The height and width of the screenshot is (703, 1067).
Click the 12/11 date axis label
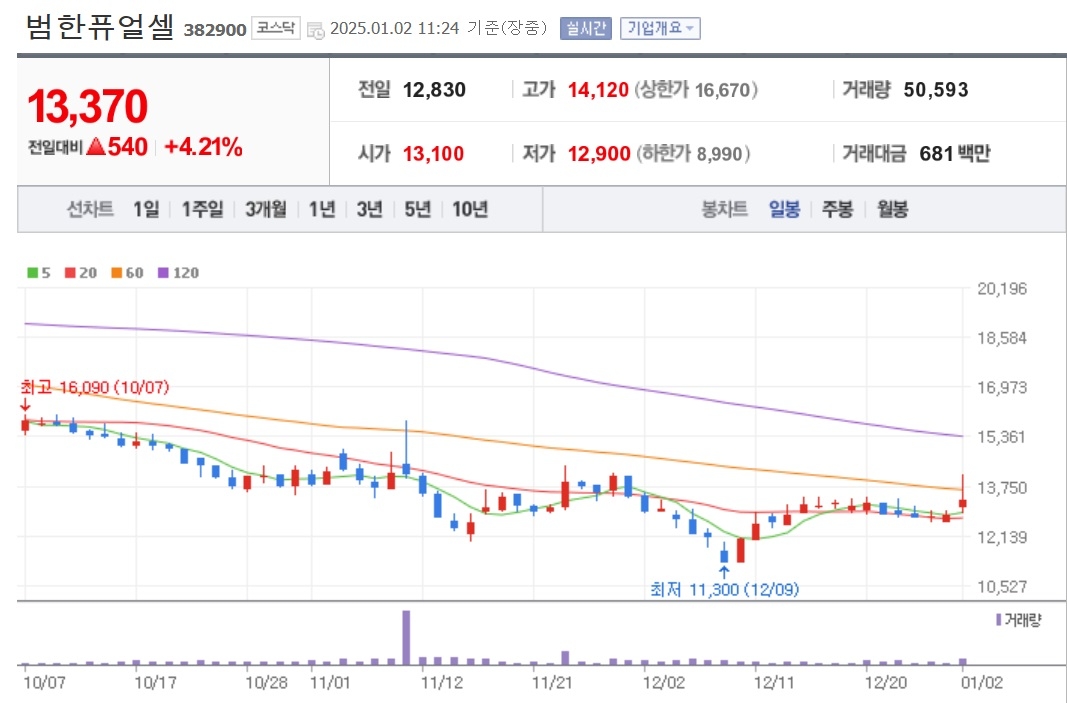pos(773,683)
